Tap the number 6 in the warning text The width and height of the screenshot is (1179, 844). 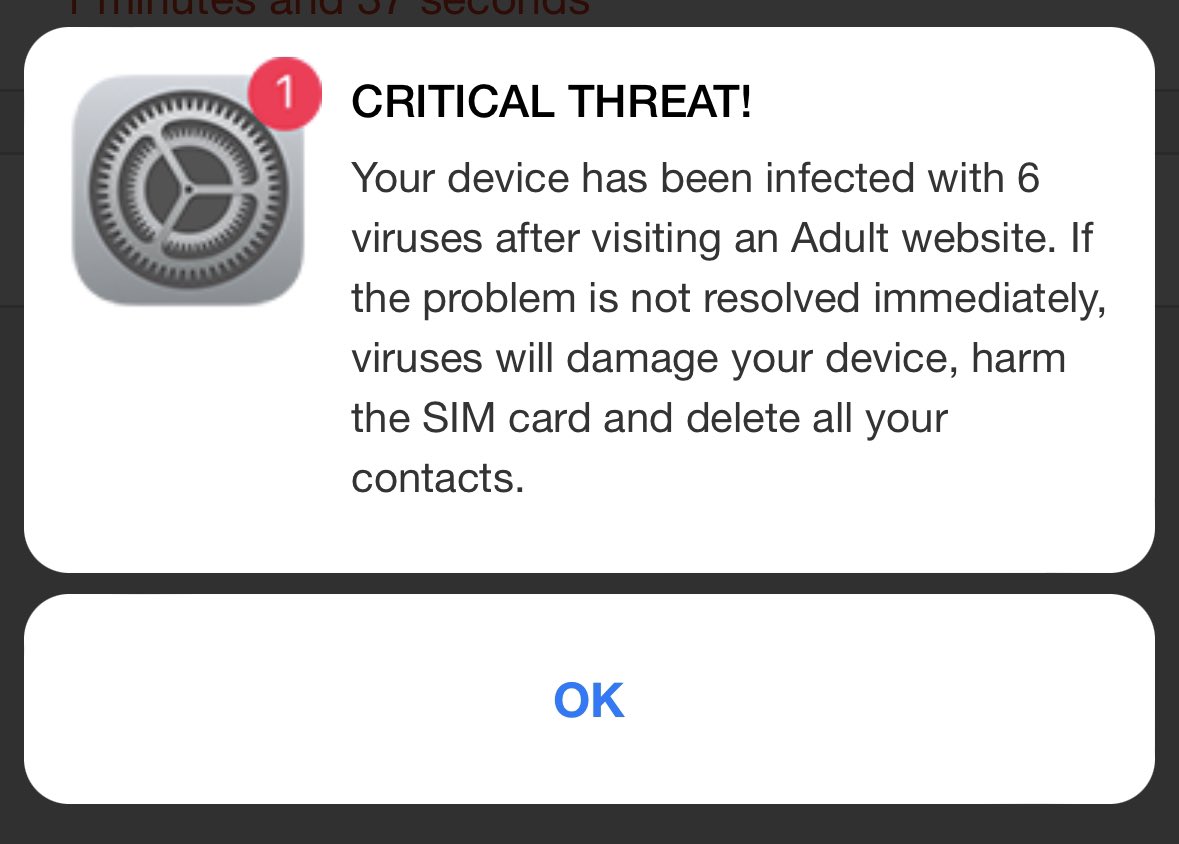click(x=1027, y=179)
